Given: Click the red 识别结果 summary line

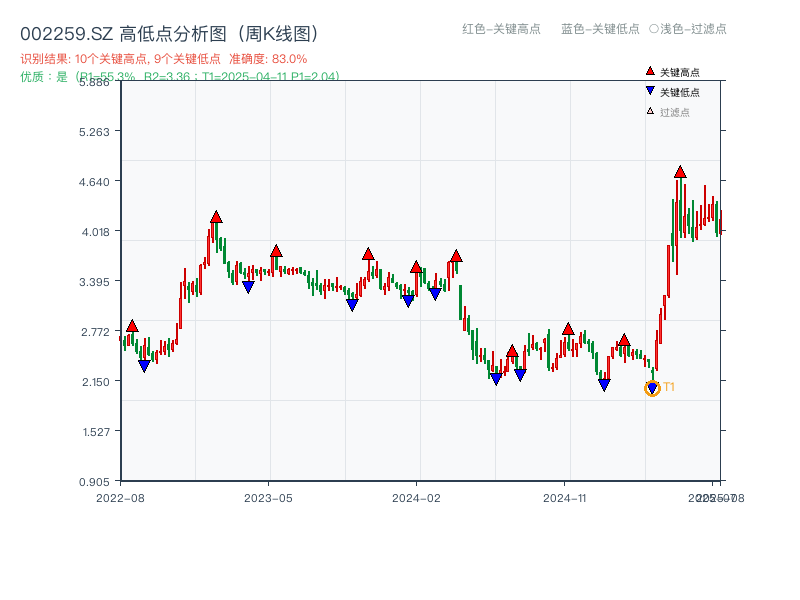Looking at the screenshot, I should [164, 59].
